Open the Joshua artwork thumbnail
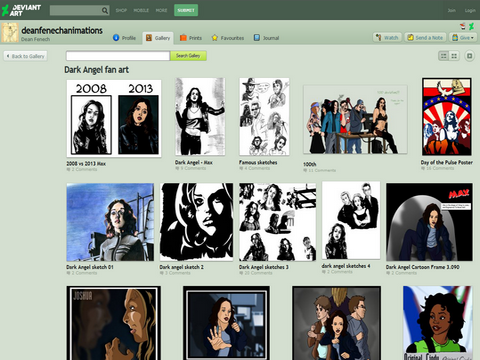The height and width of the screenshot is (360, 480). click(113, 323)
